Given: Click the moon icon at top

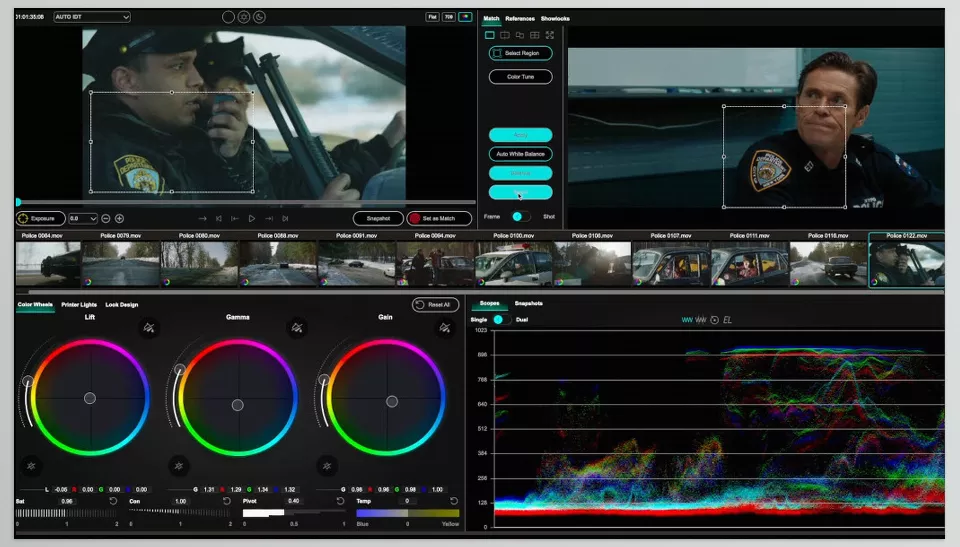Looking at the screenshot, I should tap(260, 17).
